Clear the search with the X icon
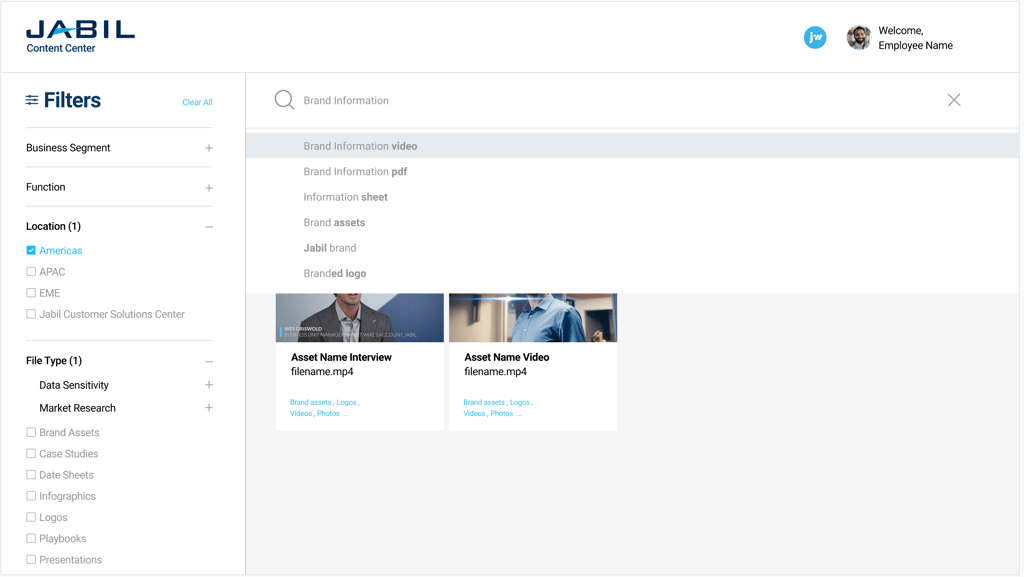Viewport: 1024px width, 577px height. (954, 100)
